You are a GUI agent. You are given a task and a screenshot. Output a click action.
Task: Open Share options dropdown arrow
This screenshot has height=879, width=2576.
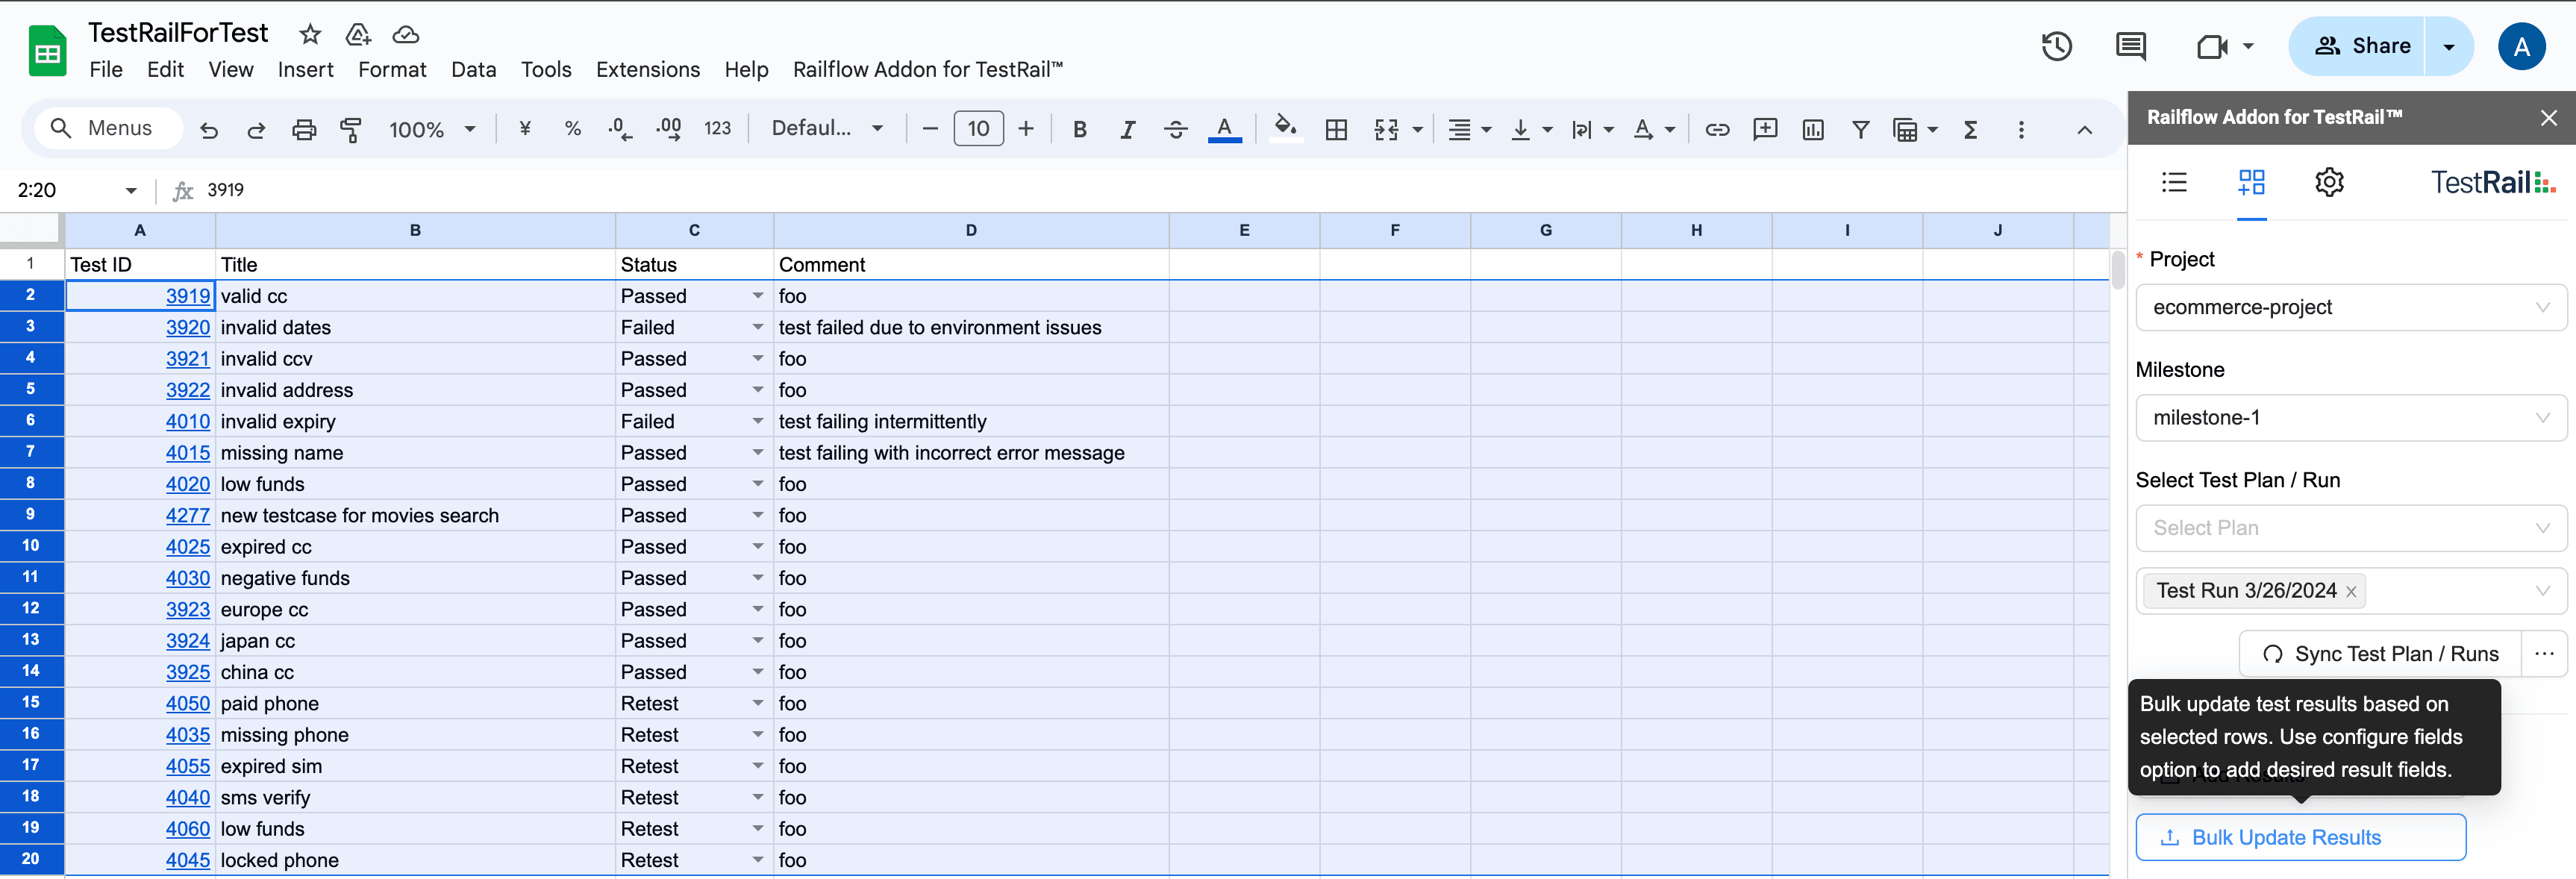point(2449,46)
